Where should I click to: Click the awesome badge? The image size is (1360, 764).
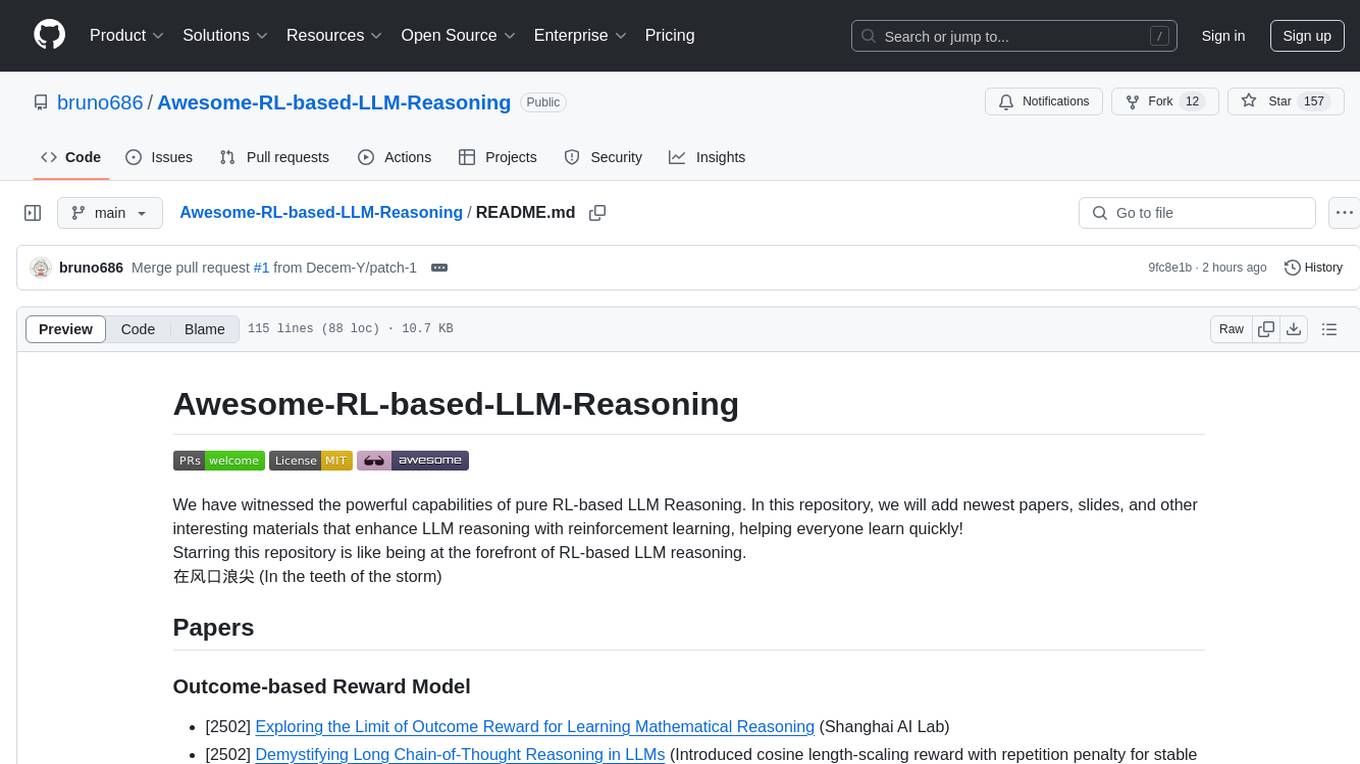coord(413,460)
